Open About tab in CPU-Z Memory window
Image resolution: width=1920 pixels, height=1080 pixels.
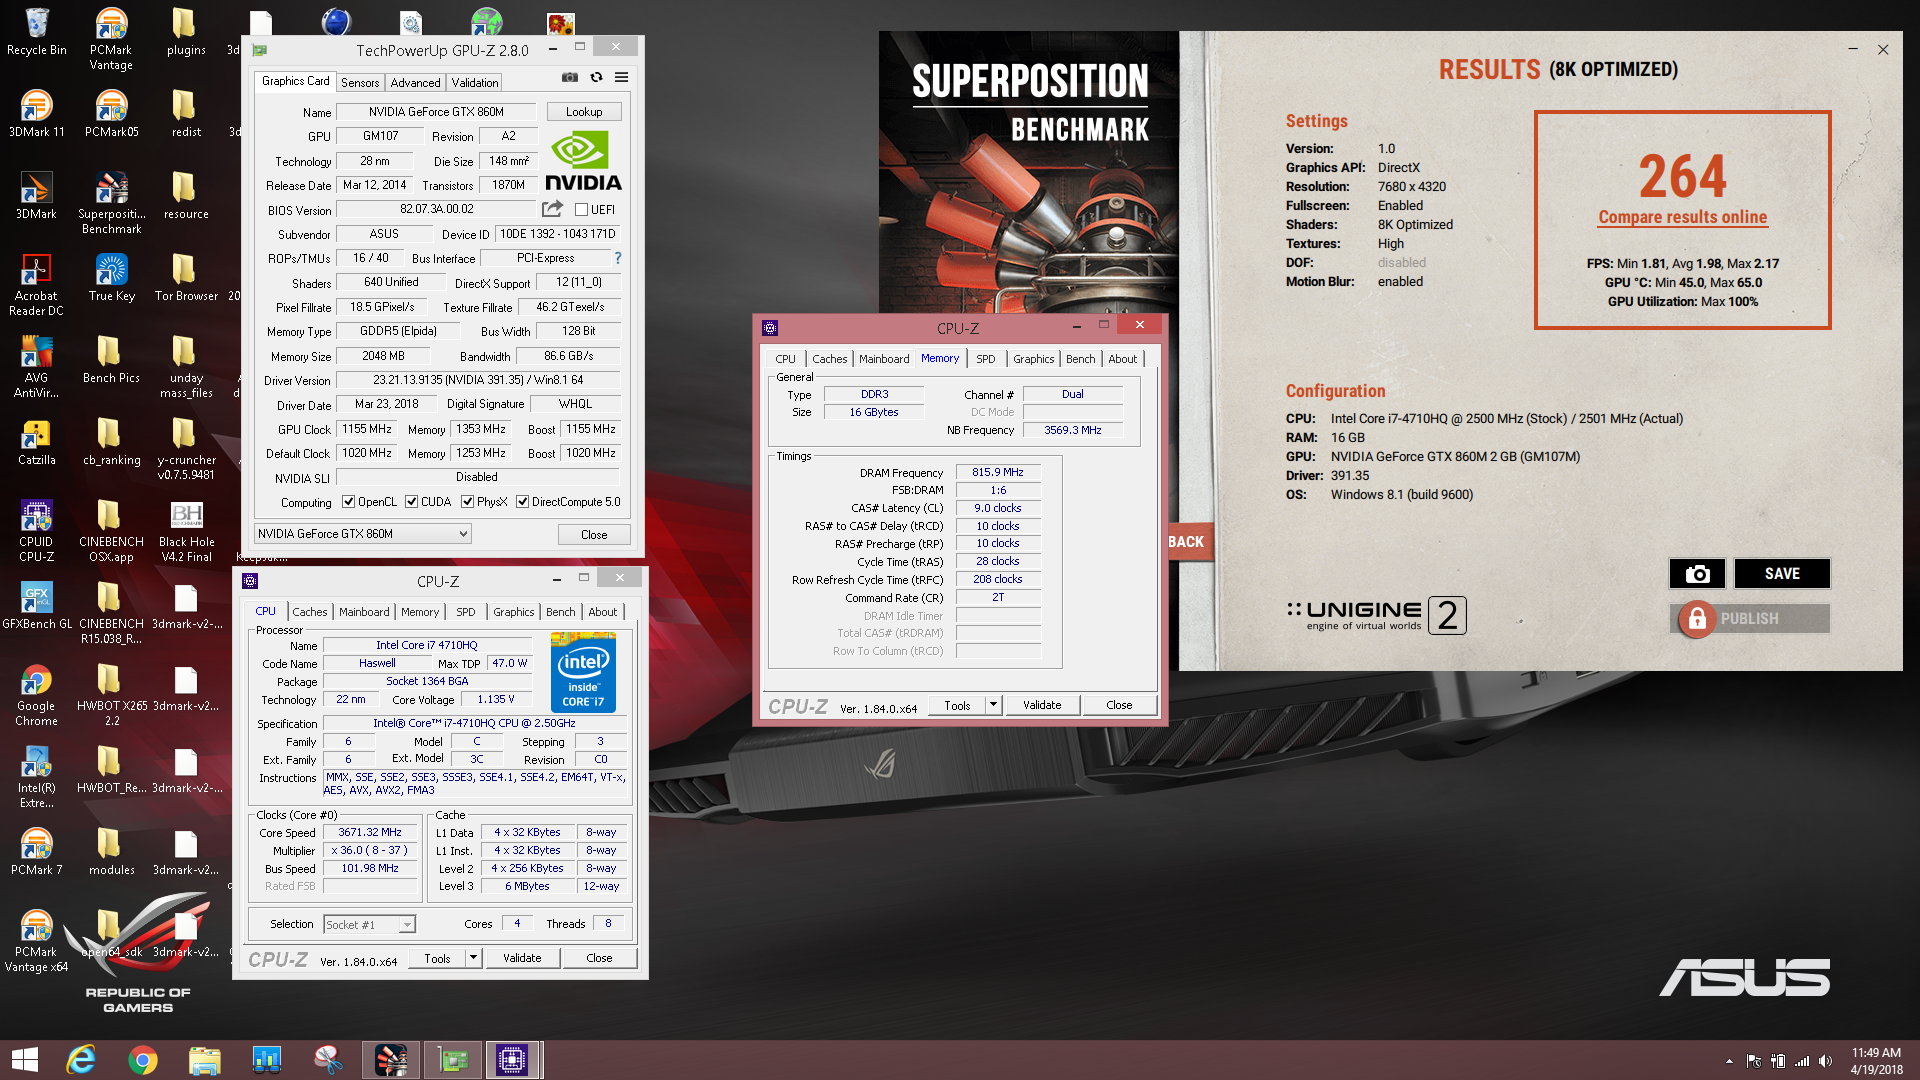click(1122, 359)
